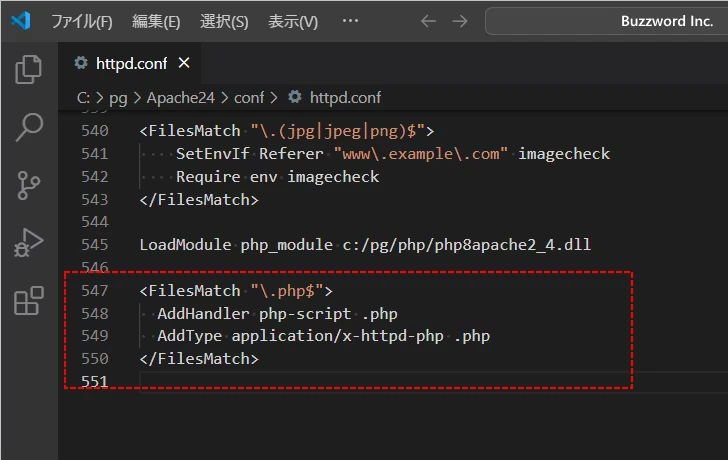Expand the conf breadcrumb folder
Viewport: 728px width, 460px height.
(x=249, y=97)
